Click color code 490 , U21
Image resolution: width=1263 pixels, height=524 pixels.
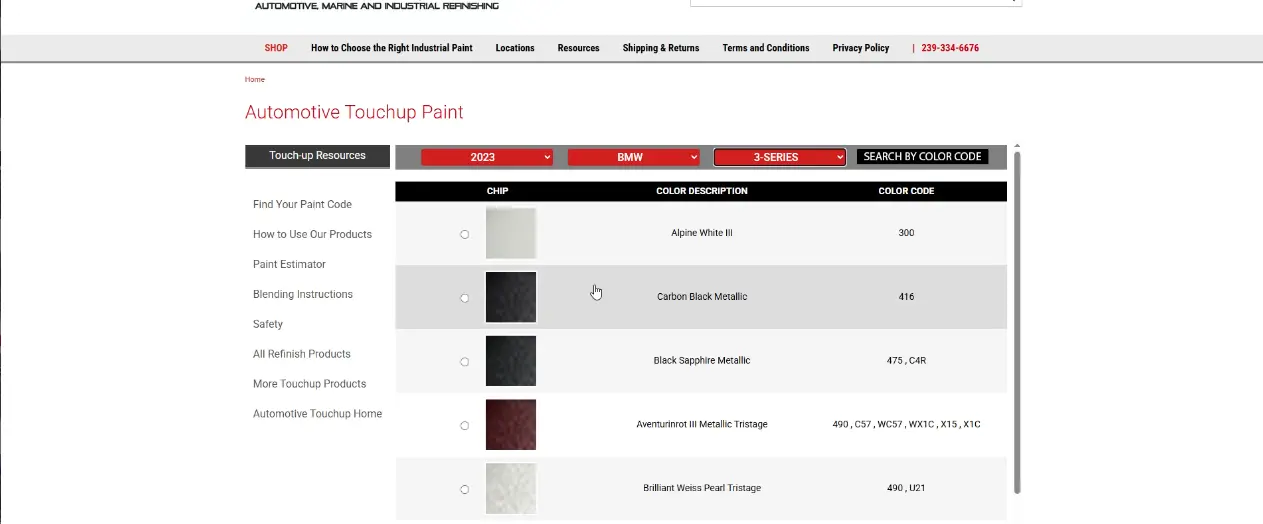click(906, 489)
